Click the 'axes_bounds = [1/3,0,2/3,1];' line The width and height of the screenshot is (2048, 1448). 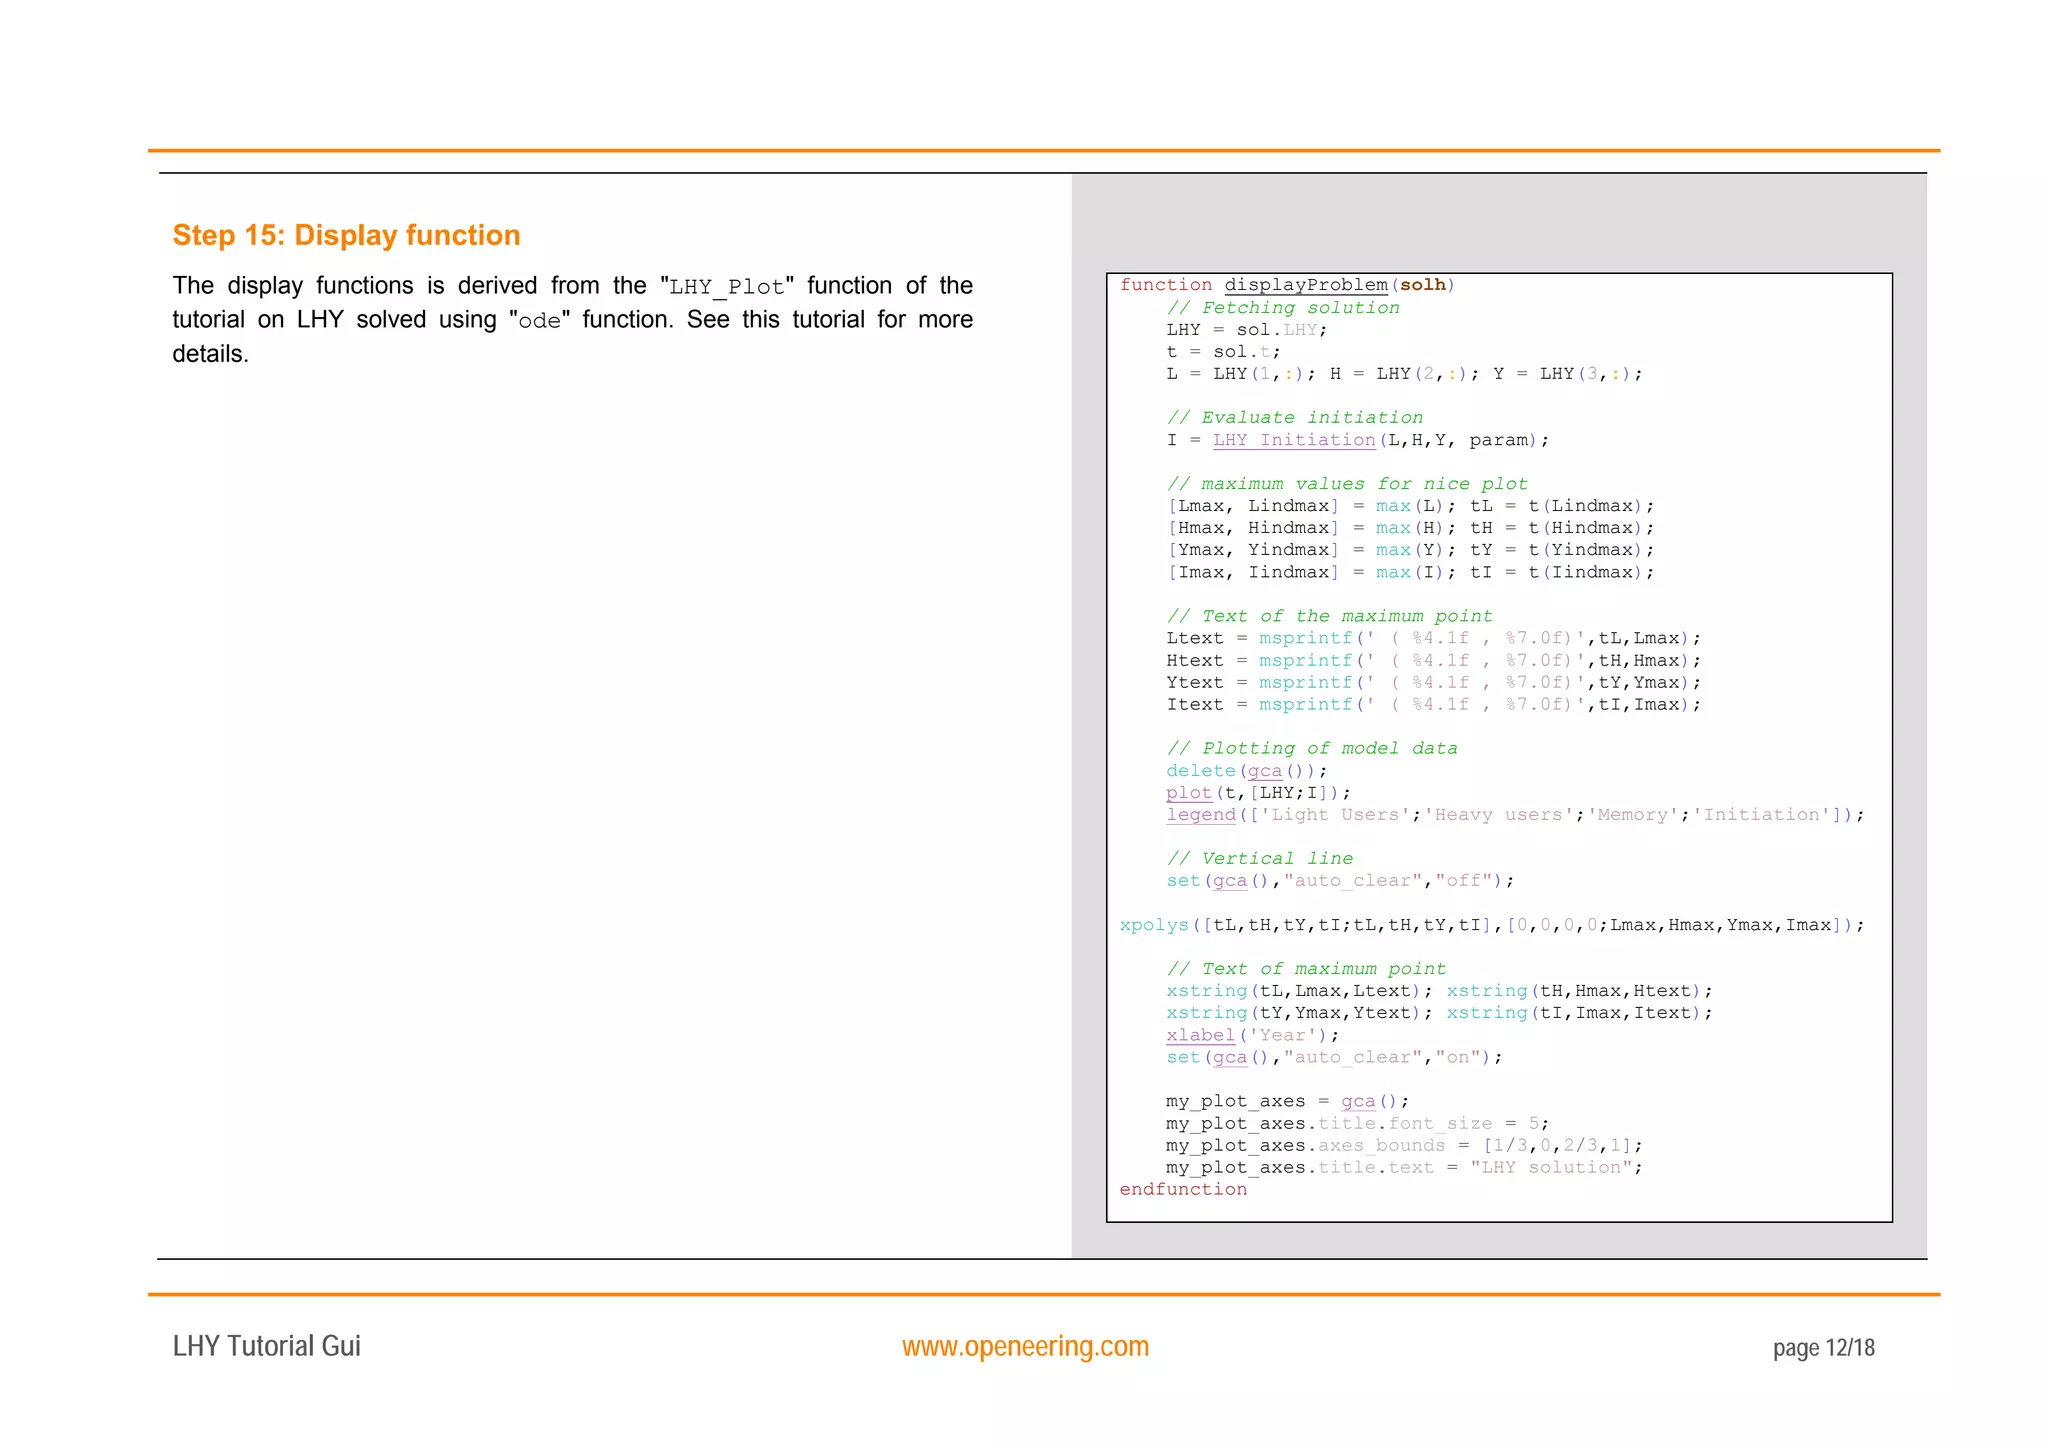(1404, 1146)
